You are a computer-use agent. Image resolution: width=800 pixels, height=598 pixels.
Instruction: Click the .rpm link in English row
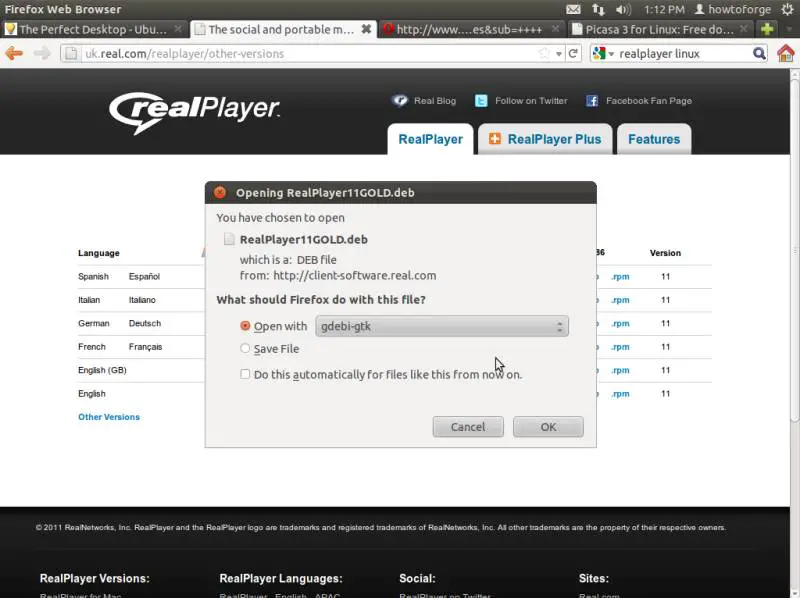[x=620, y=394]
